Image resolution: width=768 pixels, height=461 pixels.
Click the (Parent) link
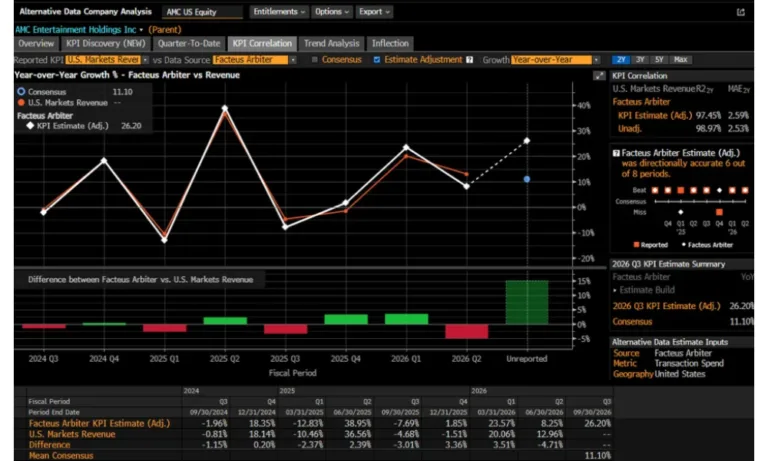[x=165, y=30]
